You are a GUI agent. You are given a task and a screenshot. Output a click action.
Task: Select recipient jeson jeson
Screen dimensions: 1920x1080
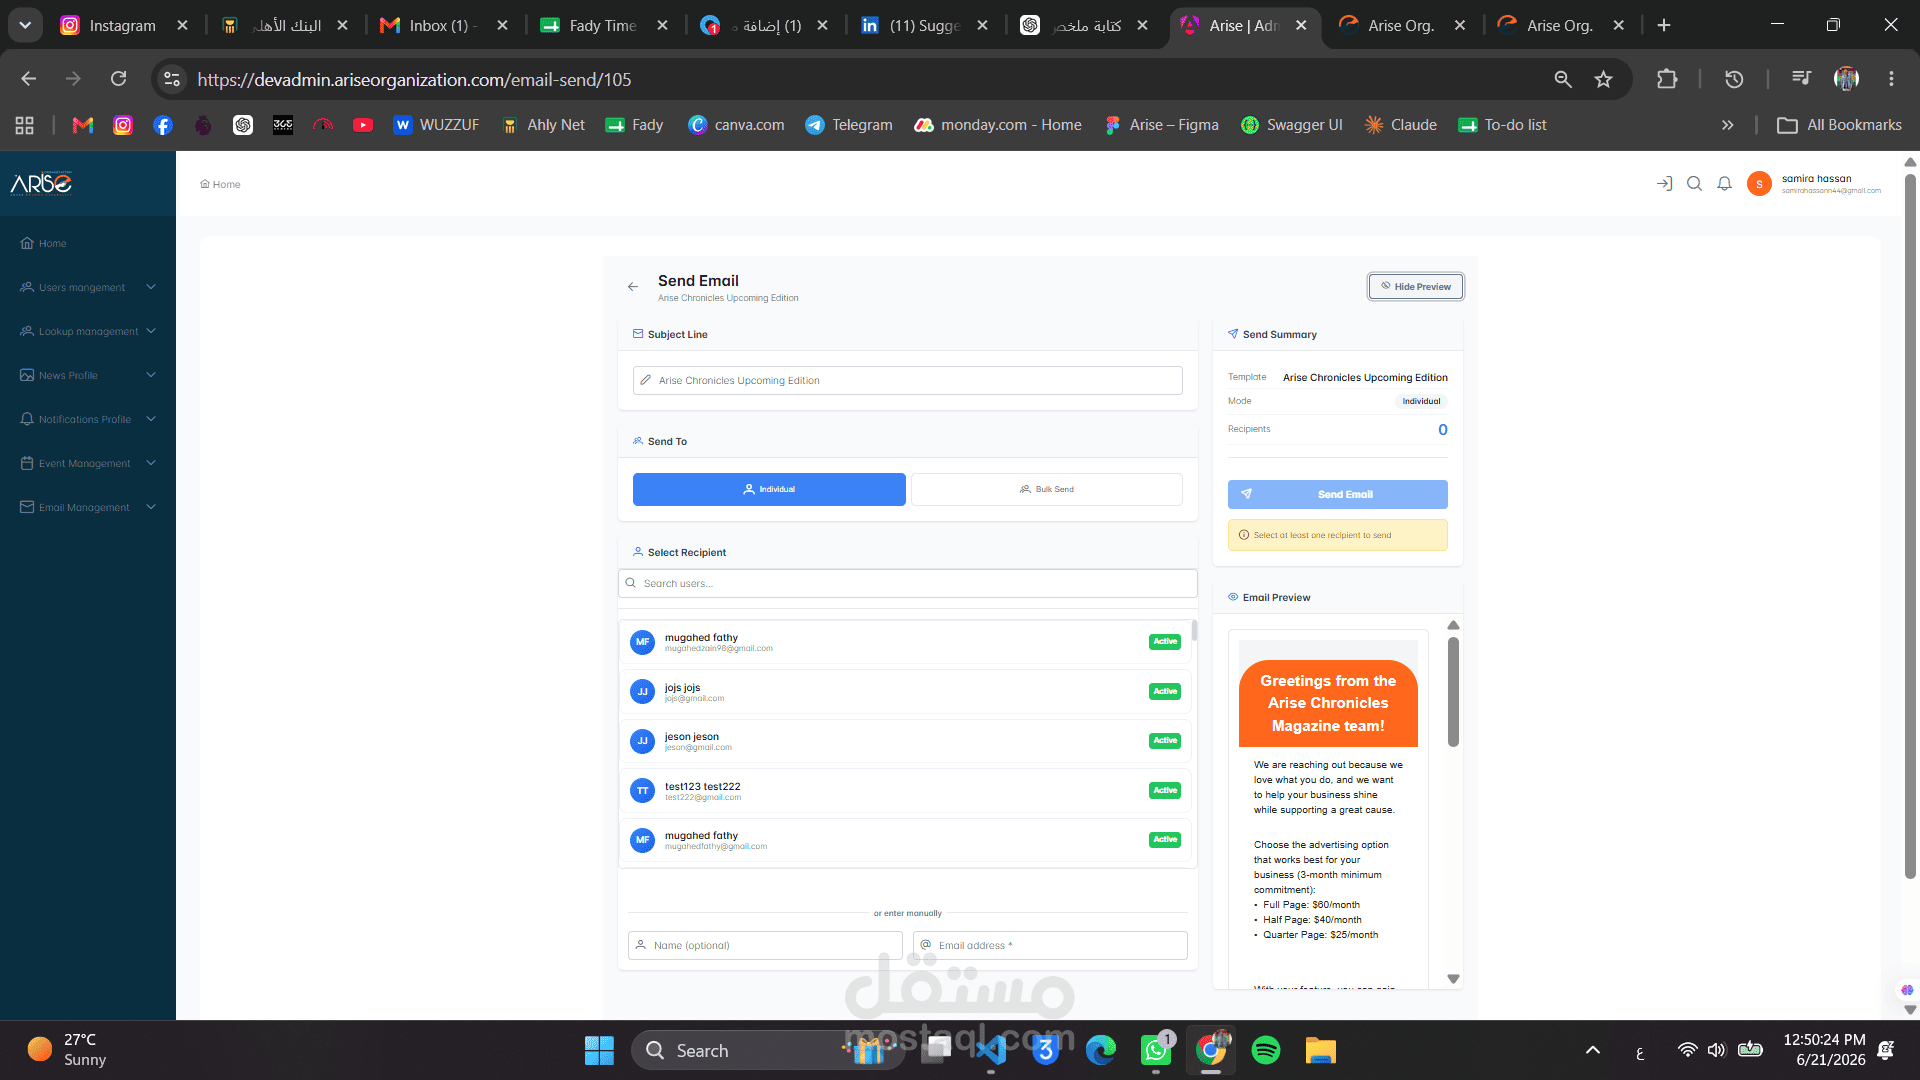[x=905, y=741]
